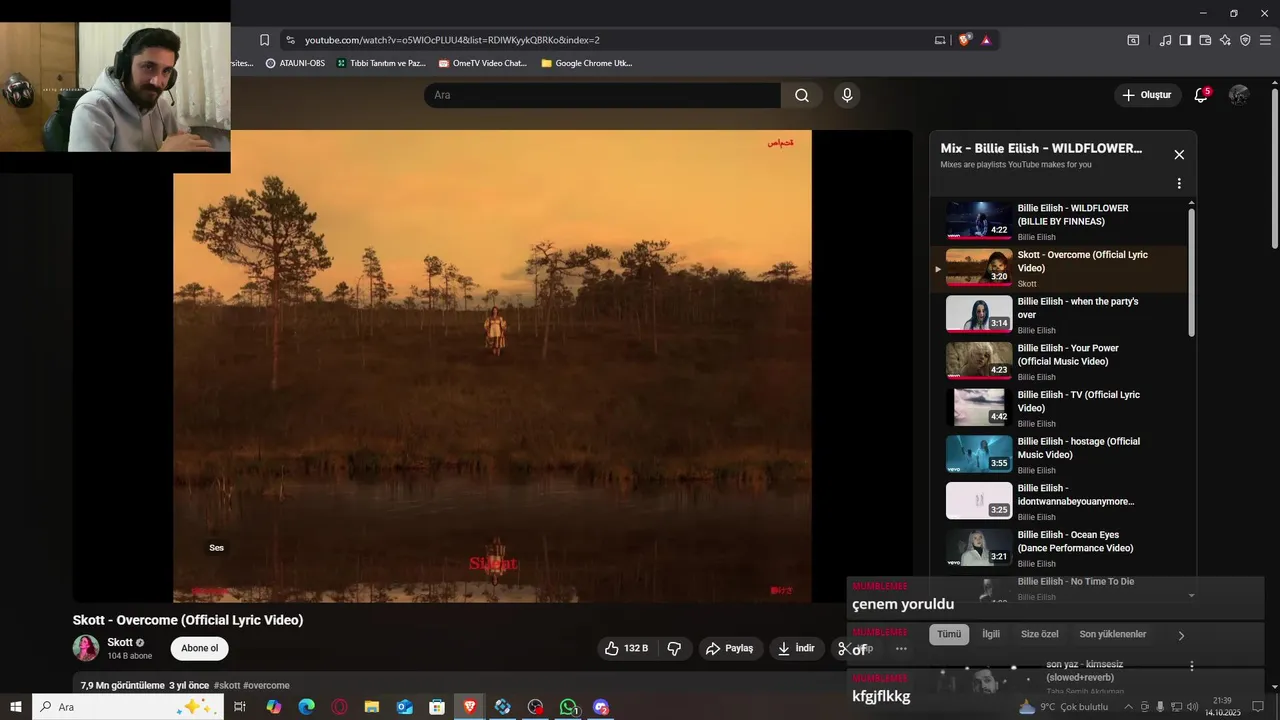1280x720 pixels.
Task: Open the Tıbbi Tanıtım ve Paz... bookmark
Action: click(381, 63)
